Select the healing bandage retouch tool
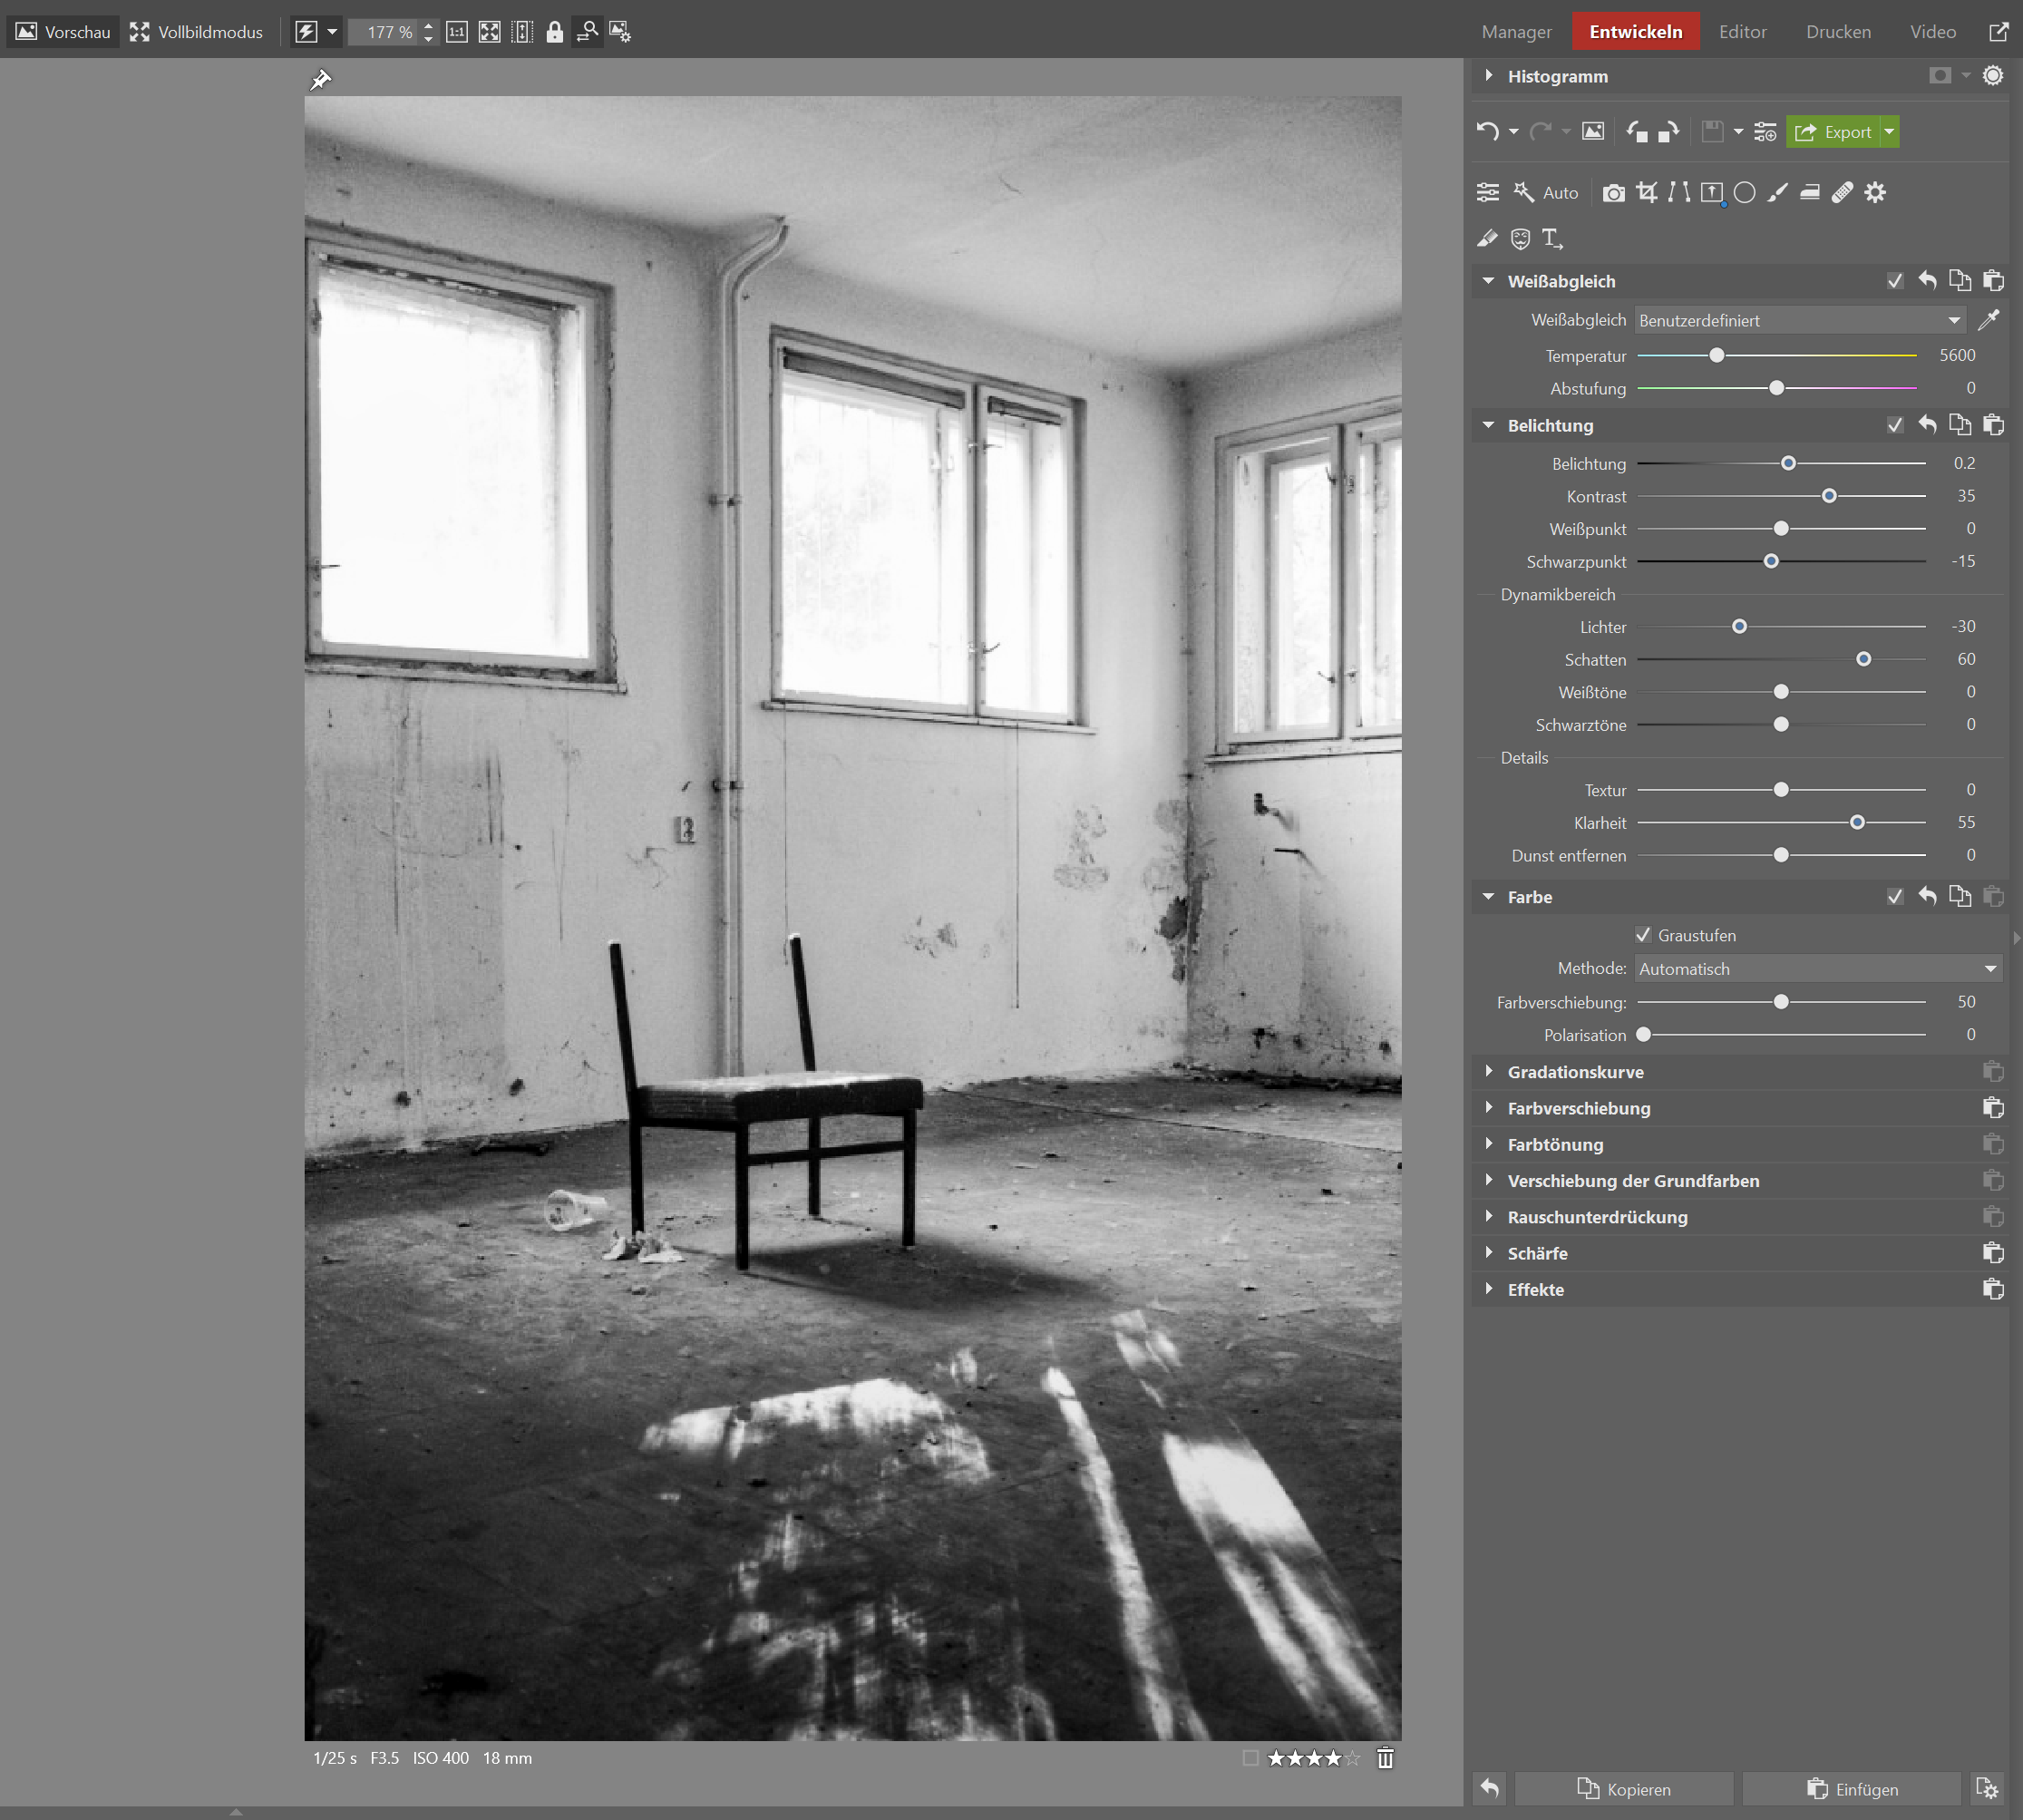Viewport: 2023px width, 1820px height. pyautogui.click(x=1842, y=192)
